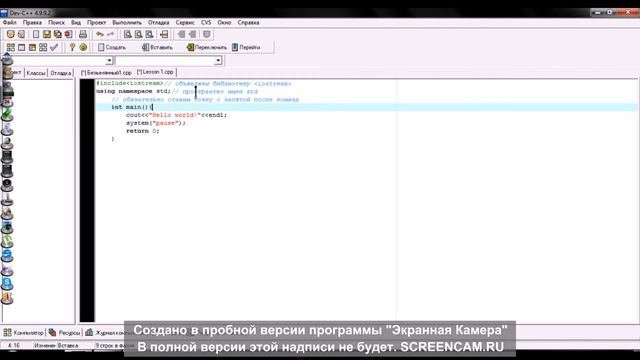Undo the last edit with the toolbar arrow

[100, 34]
